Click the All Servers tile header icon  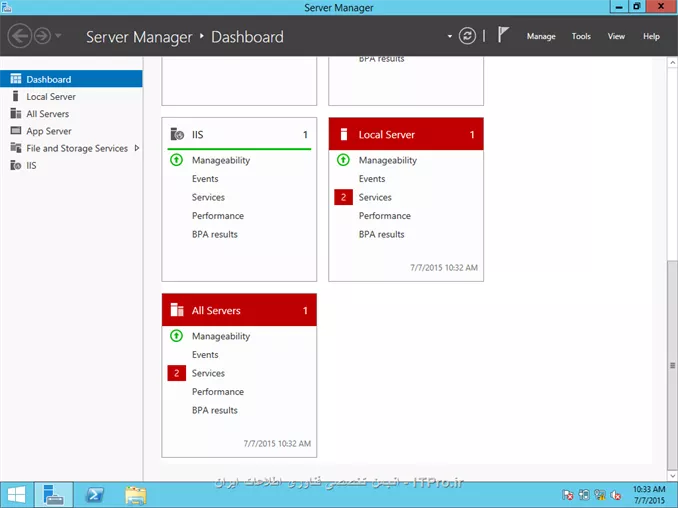(x=177, y=310)
